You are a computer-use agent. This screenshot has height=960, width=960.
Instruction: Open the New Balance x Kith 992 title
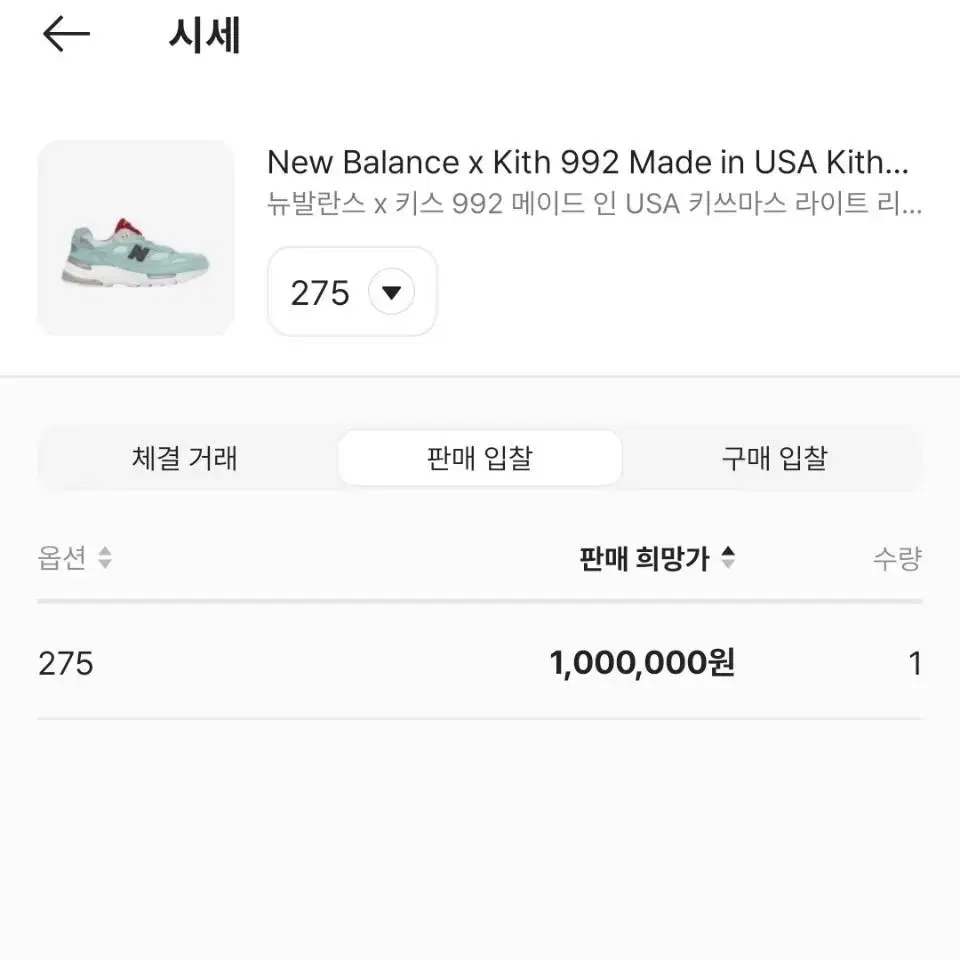pos(588,163)
